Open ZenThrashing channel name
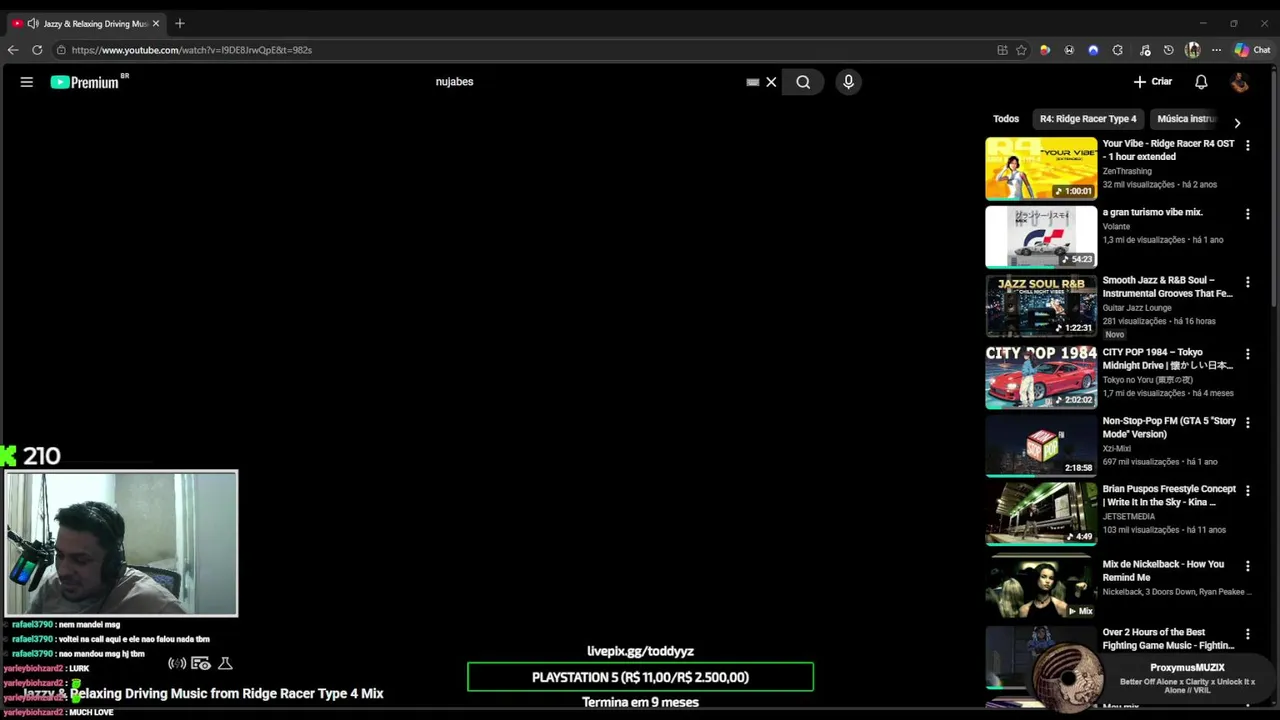This screenshot has width=1280, height=720. [x=1127, y=171]
